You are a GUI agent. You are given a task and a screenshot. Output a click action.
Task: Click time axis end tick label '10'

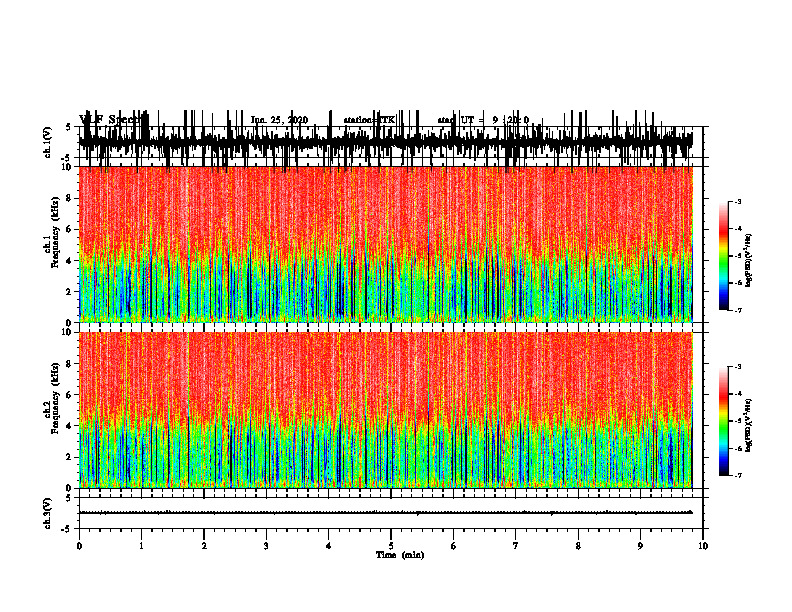pyautogui.click(x=703, y=546)
